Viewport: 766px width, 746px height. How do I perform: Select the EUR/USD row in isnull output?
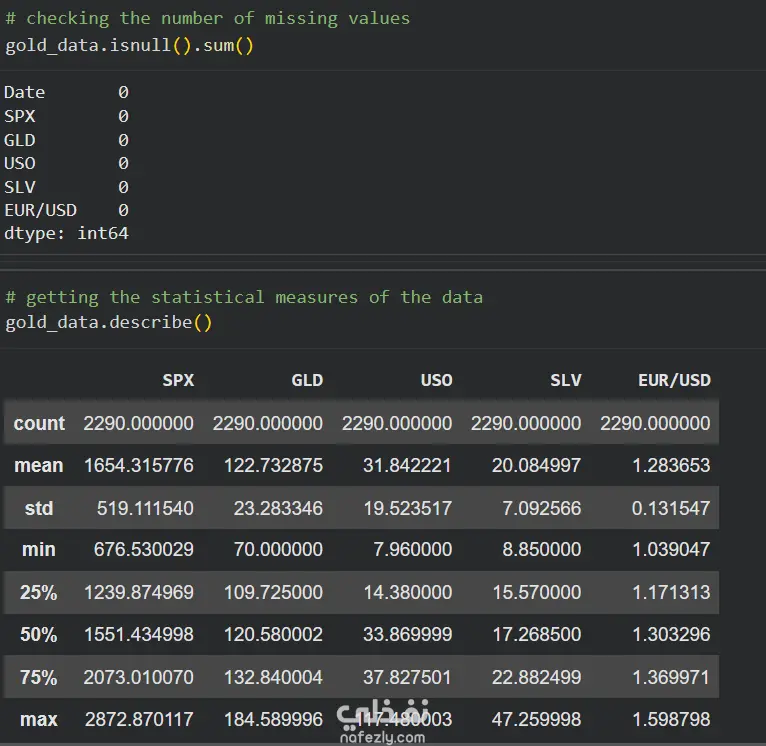pos(66,211)
